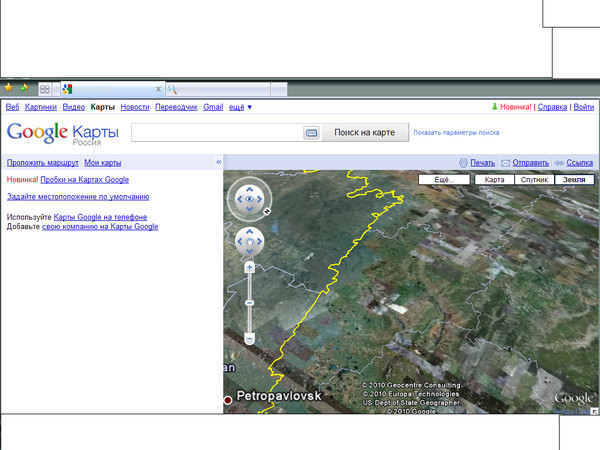Viewport: 600px width, 450px height.
Task: Click the corner overview map toggle arrow
Action: 594,411
